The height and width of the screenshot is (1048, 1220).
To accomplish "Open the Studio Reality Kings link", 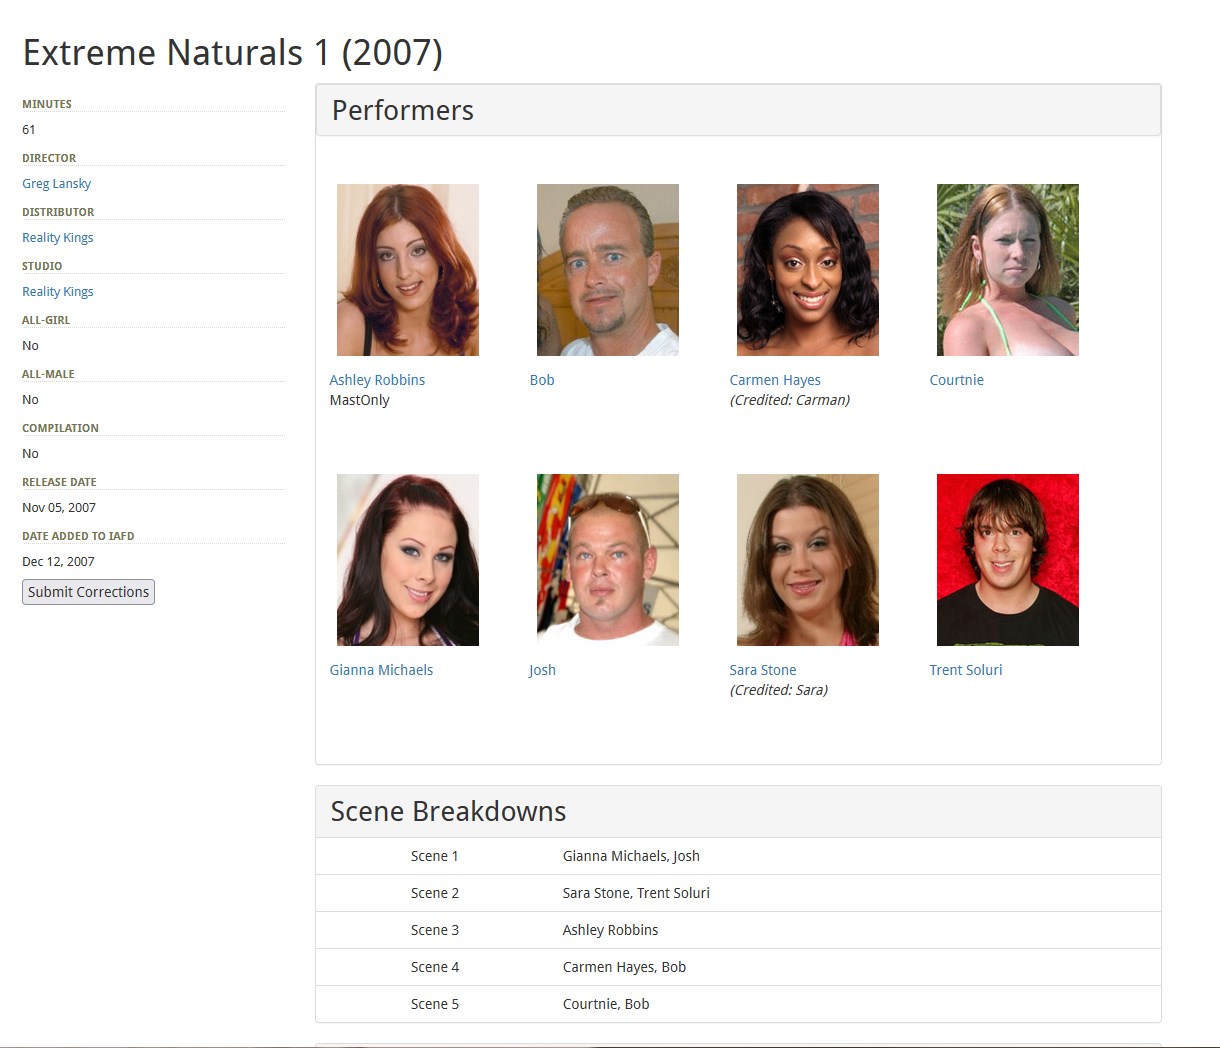I will (x=57, y=292).
